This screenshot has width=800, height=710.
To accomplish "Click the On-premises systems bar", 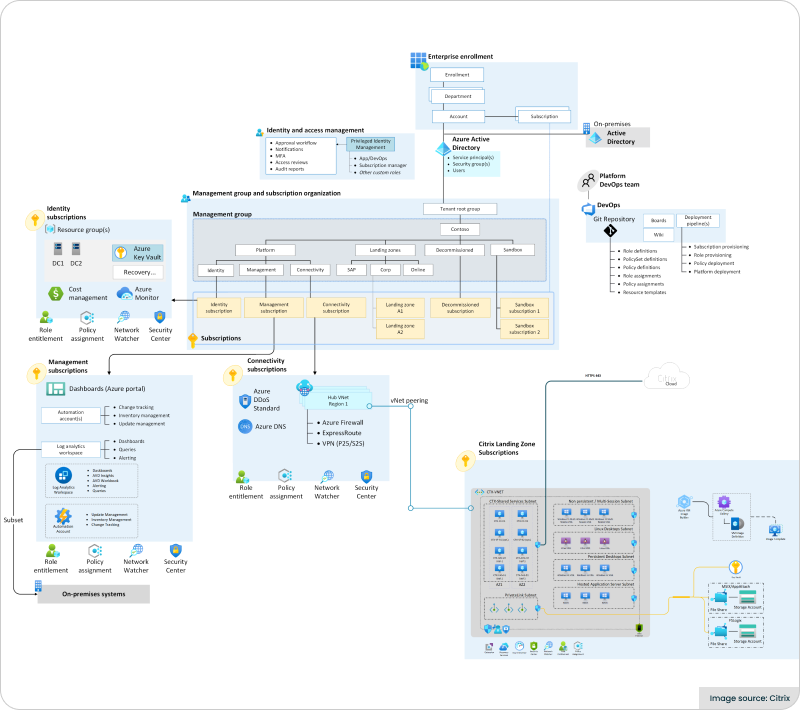I will [x=94, y=594].
